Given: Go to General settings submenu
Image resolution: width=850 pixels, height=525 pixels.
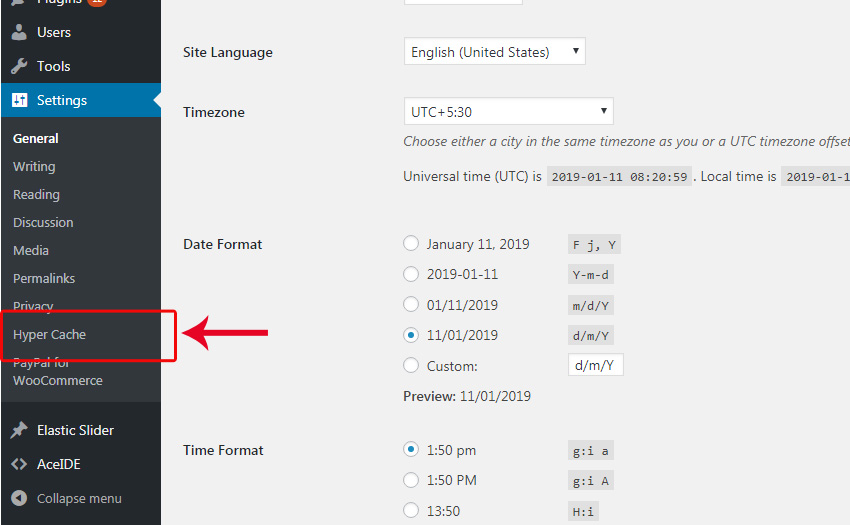Looking at the screenshot, I should 35,138.
